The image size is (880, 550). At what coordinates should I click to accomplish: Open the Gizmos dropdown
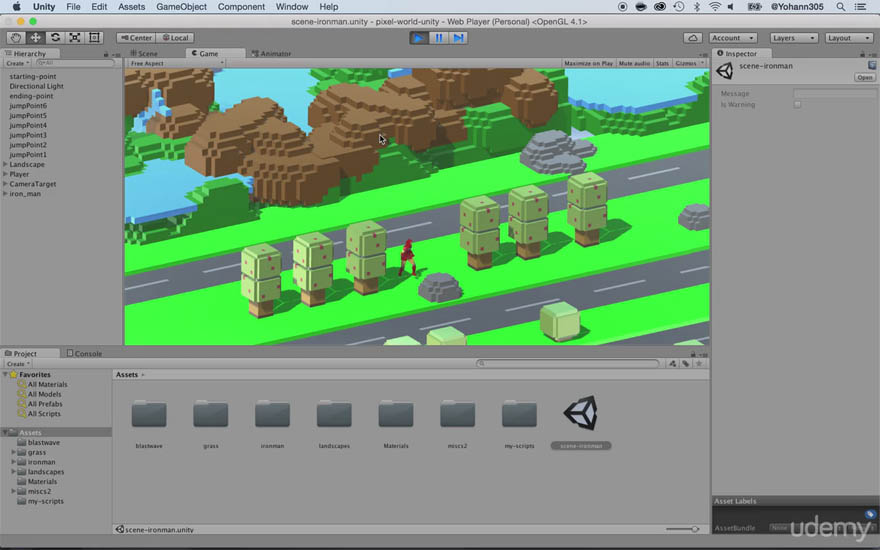pos(690,63)
